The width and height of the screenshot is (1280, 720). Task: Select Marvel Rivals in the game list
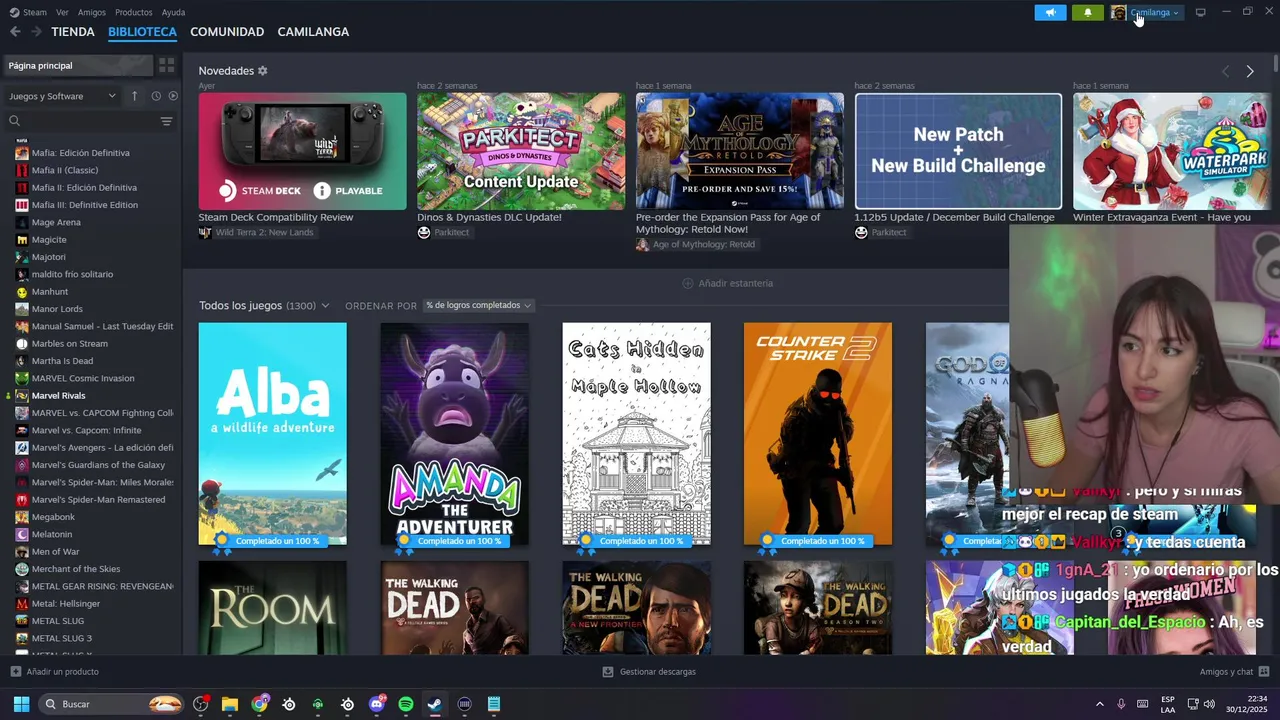[x=58, y=396]
